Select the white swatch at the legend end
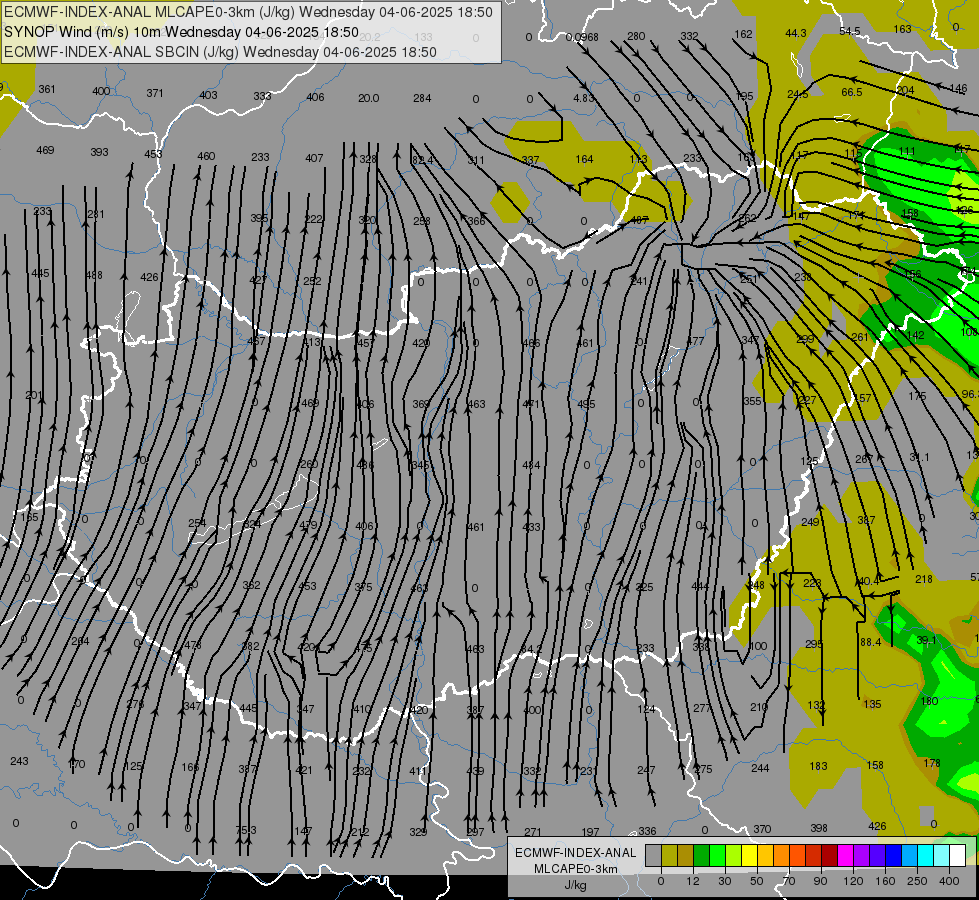The height and width of the screenshot is (900, 979). 957,855
